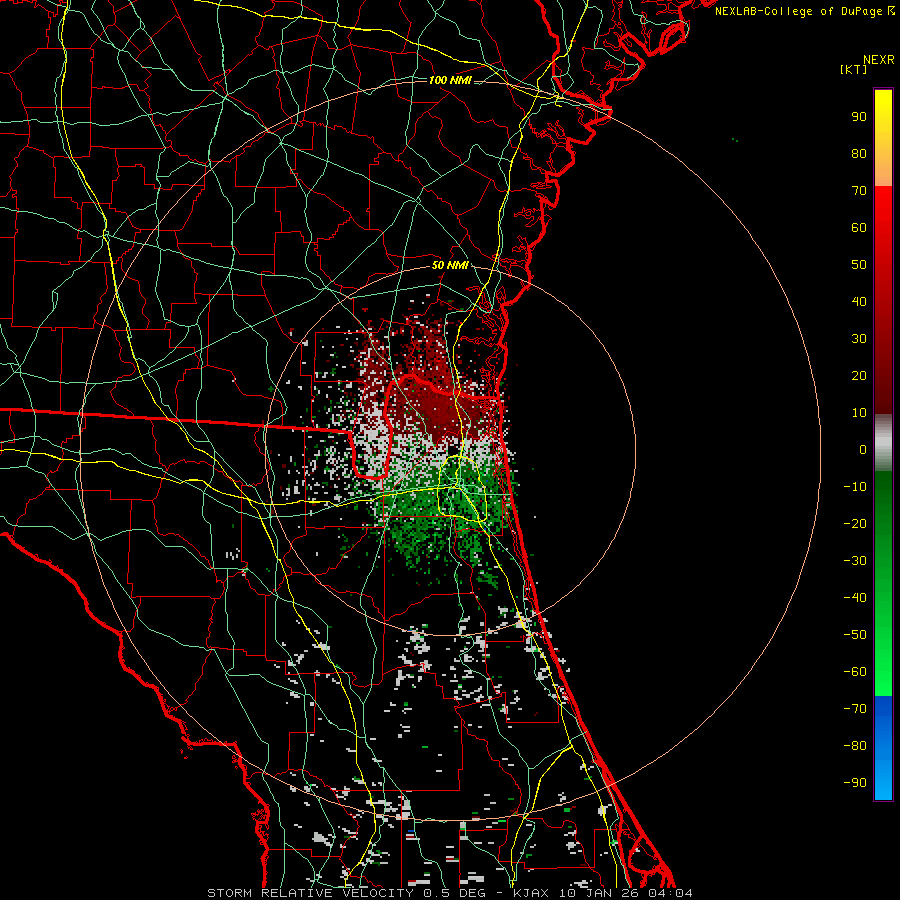
Task: Click the "-50" scale value
Action: [855, 634]
